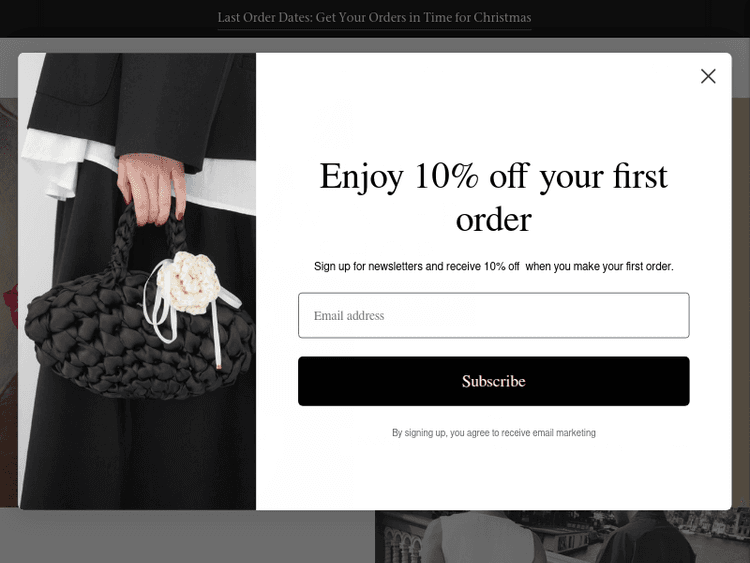Close the 10% off newsletter popup
750x563 pixels.
(708, 76)
